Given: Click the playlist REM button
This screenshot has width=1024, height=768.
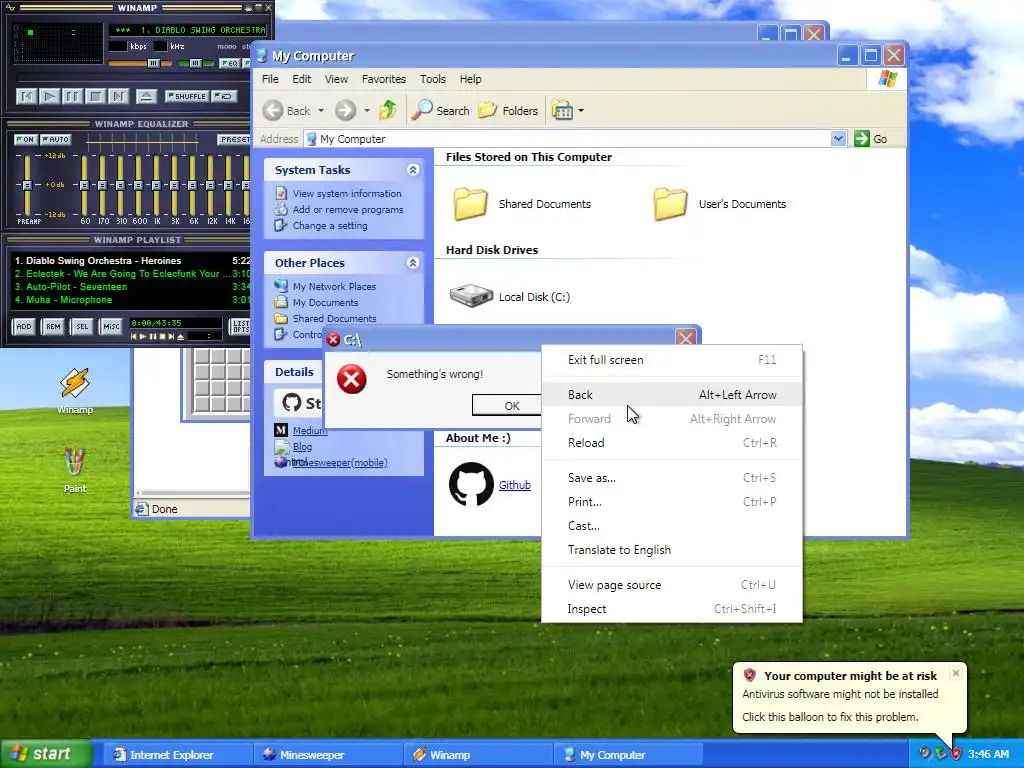Looking at the screenshot, I should tap(53, 327).
